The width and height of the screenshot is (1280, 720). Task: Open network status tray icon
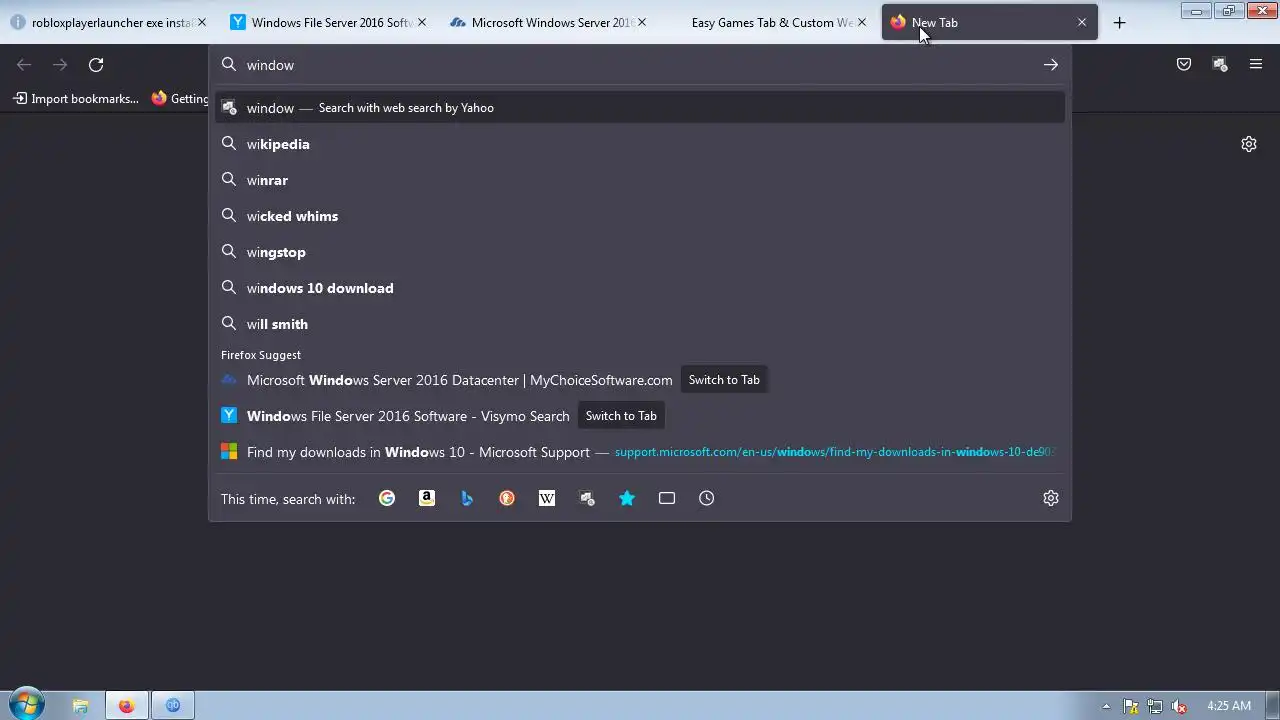point(1155,706)
